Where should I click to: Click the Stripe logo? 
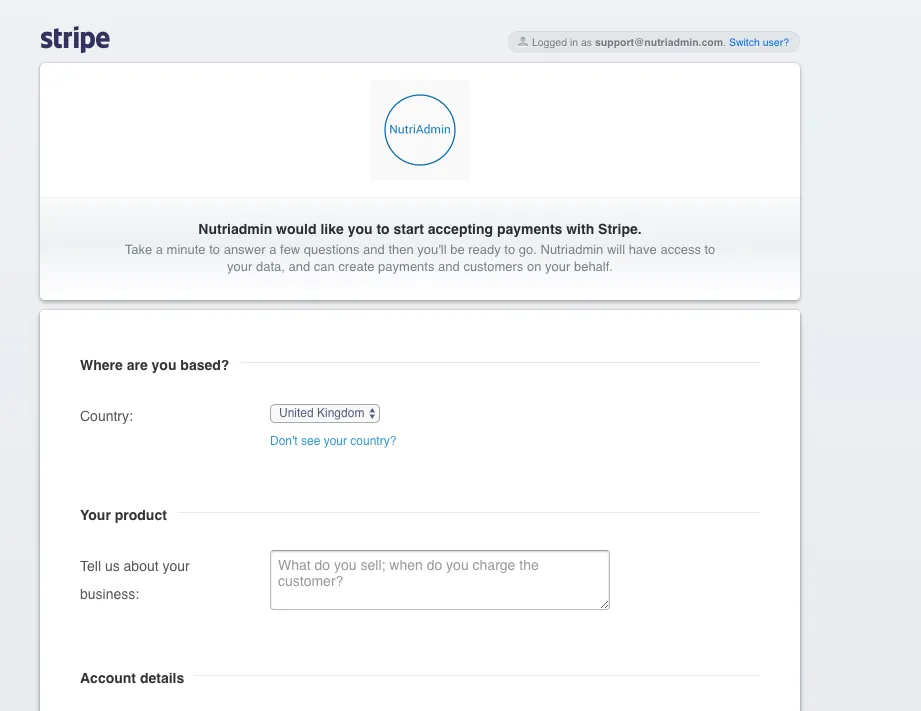tap(75, 40)
